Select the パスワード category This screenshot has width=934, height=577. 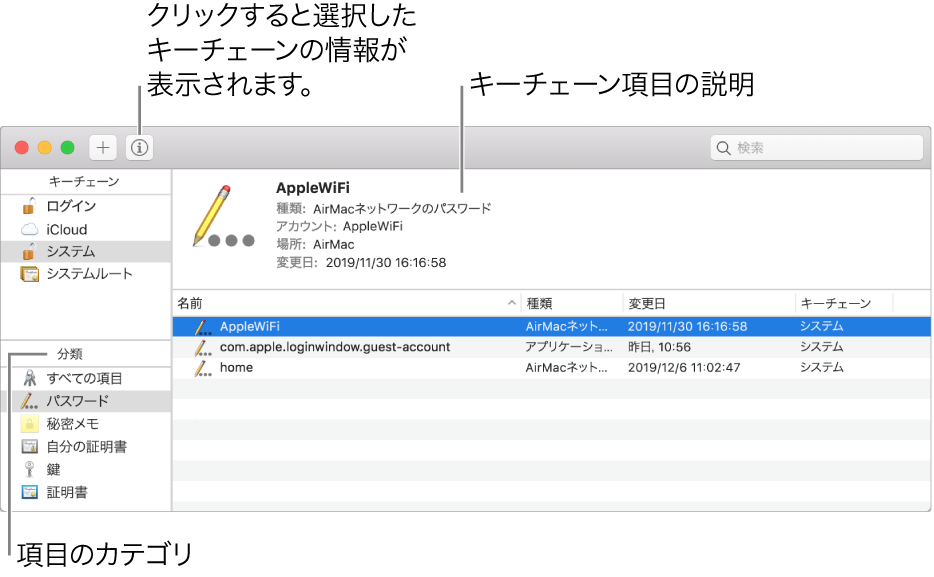pyautogui.click(x=86, y=401)
